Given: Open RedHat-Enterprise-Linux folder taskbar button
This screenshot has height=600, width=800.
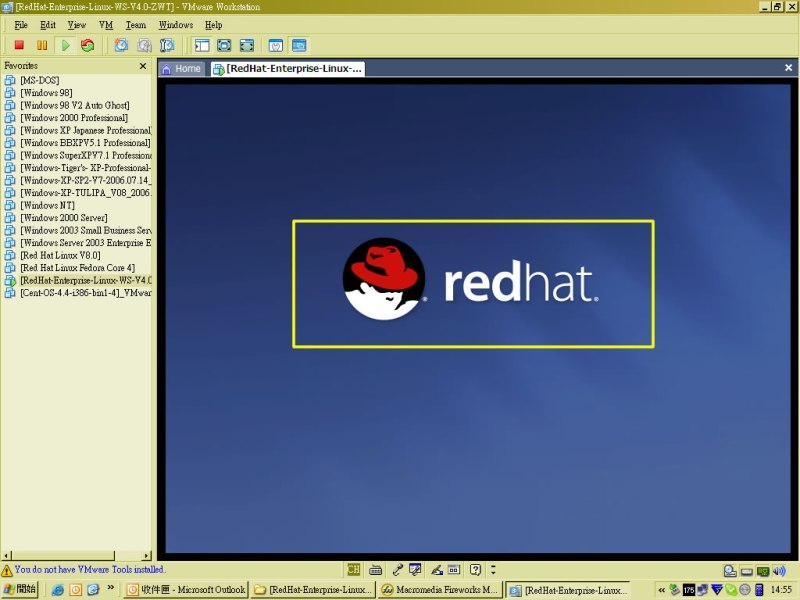Looking at the screenshot, I should point(313,590).
